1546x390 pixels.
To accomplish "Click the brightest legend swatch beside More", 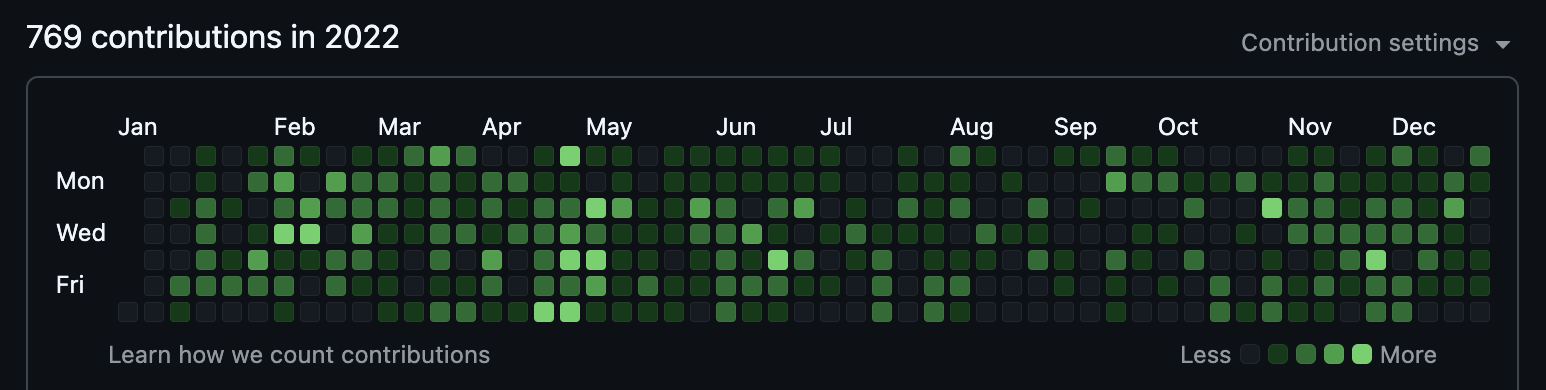I will pyautogui.click(x=1362, y=354).
